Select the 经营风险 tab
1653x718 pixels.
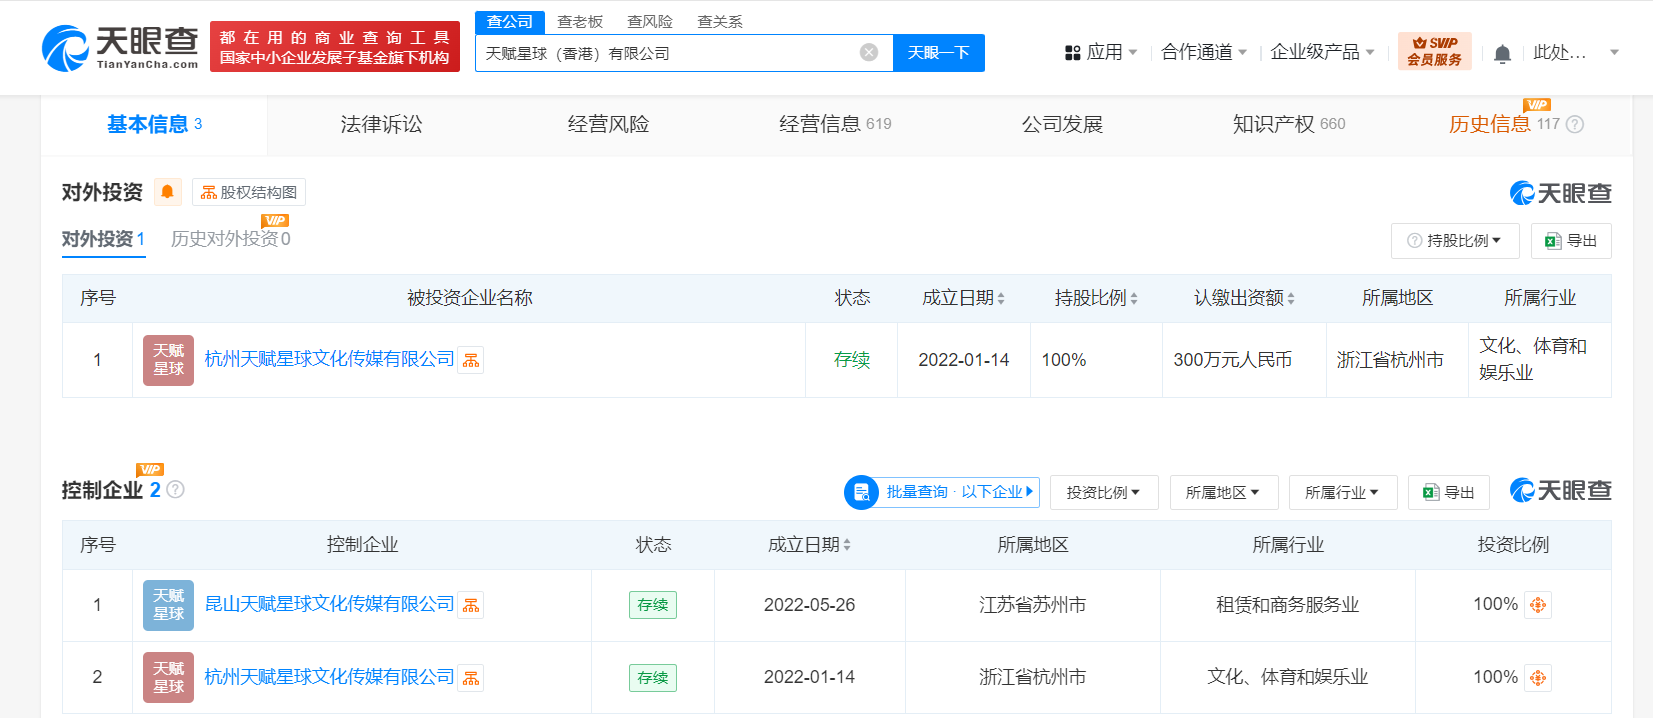pos(608,124)
